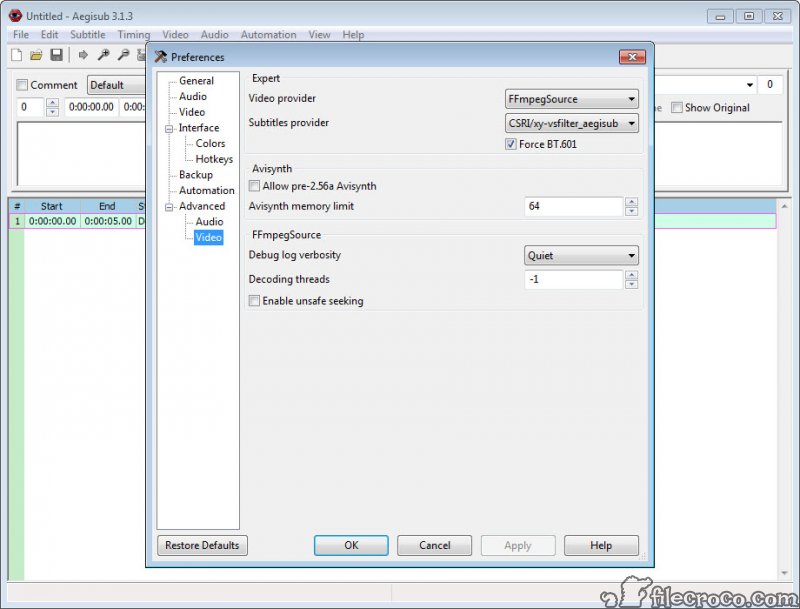Open the Automation menu
This screenshot has width=800, height=609.
click(268, 35)
